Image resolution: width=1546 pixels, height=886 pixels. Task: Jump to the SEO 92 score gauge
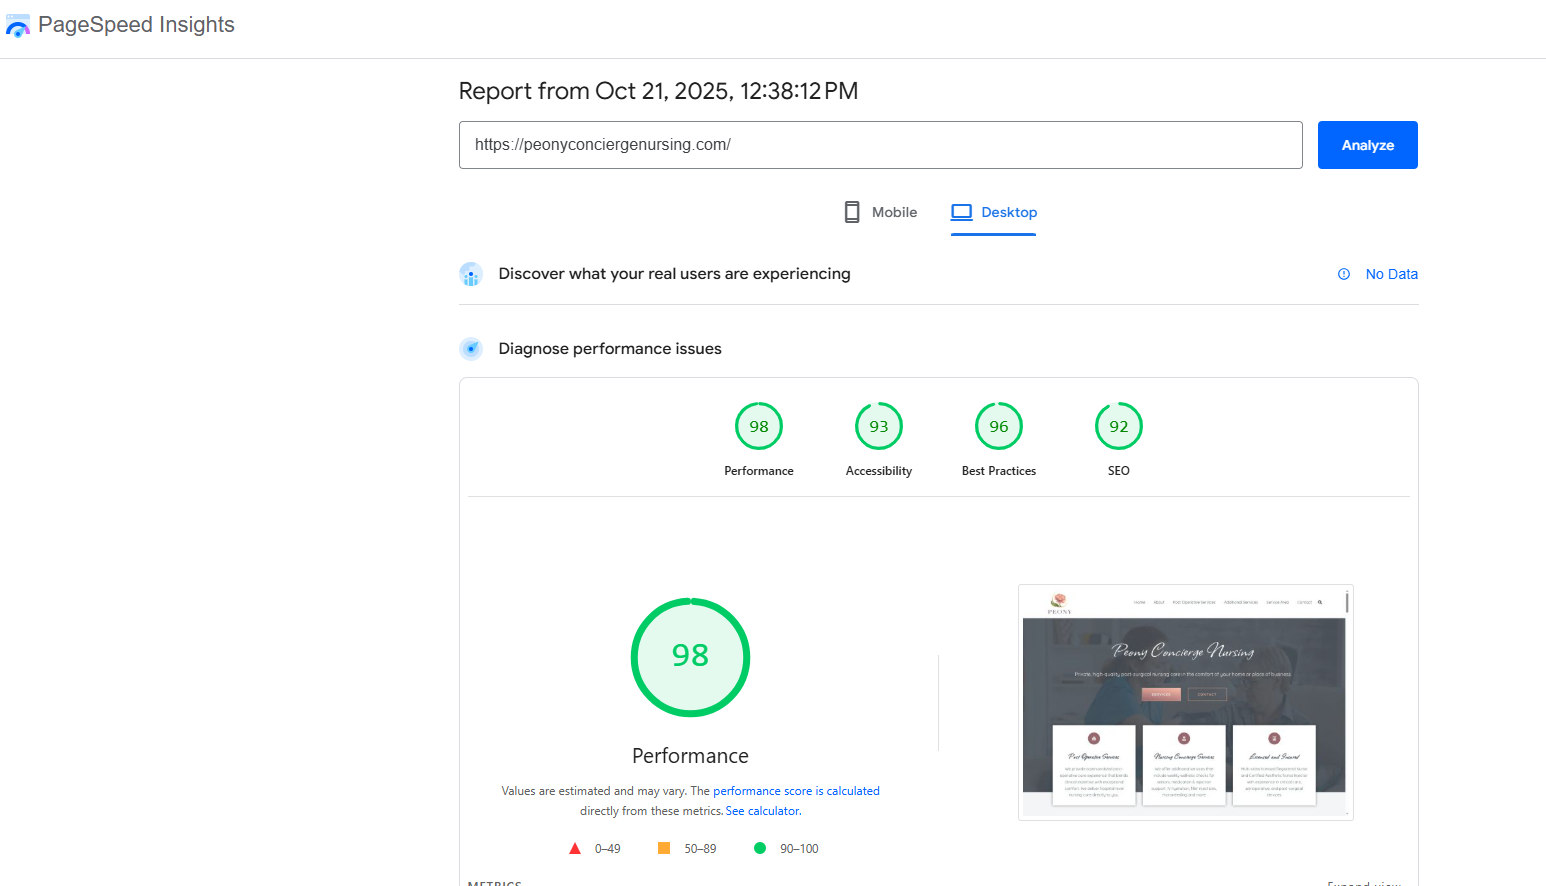point(1118,427)
